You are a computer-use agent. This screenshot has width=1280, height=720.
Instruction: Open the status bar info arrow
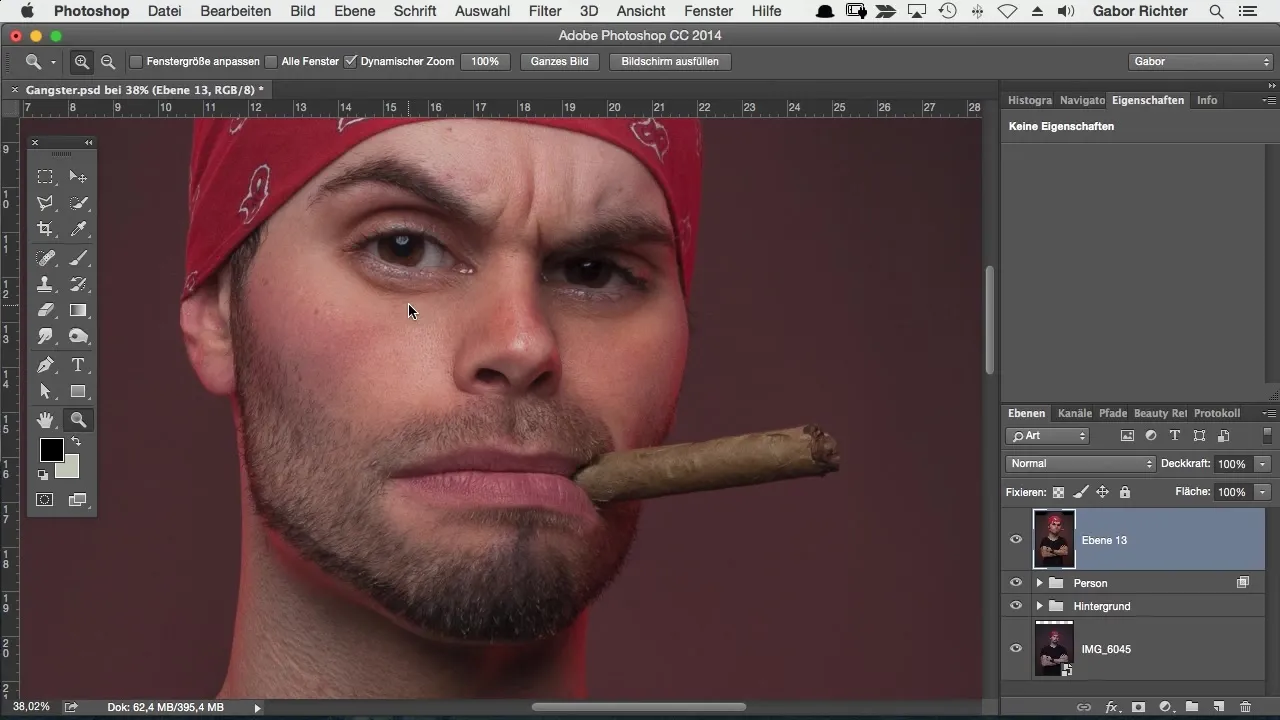tap(257, 707)
